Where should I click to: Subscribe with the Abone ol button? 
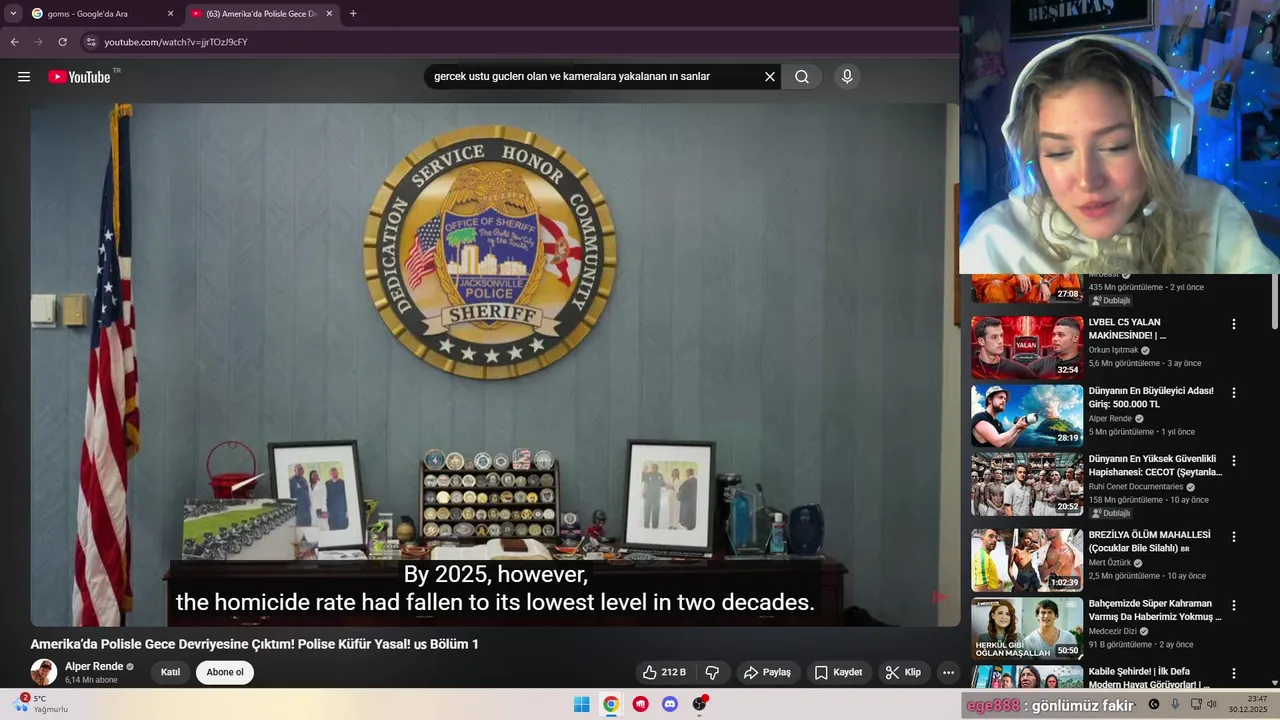[x=225, y=673]
